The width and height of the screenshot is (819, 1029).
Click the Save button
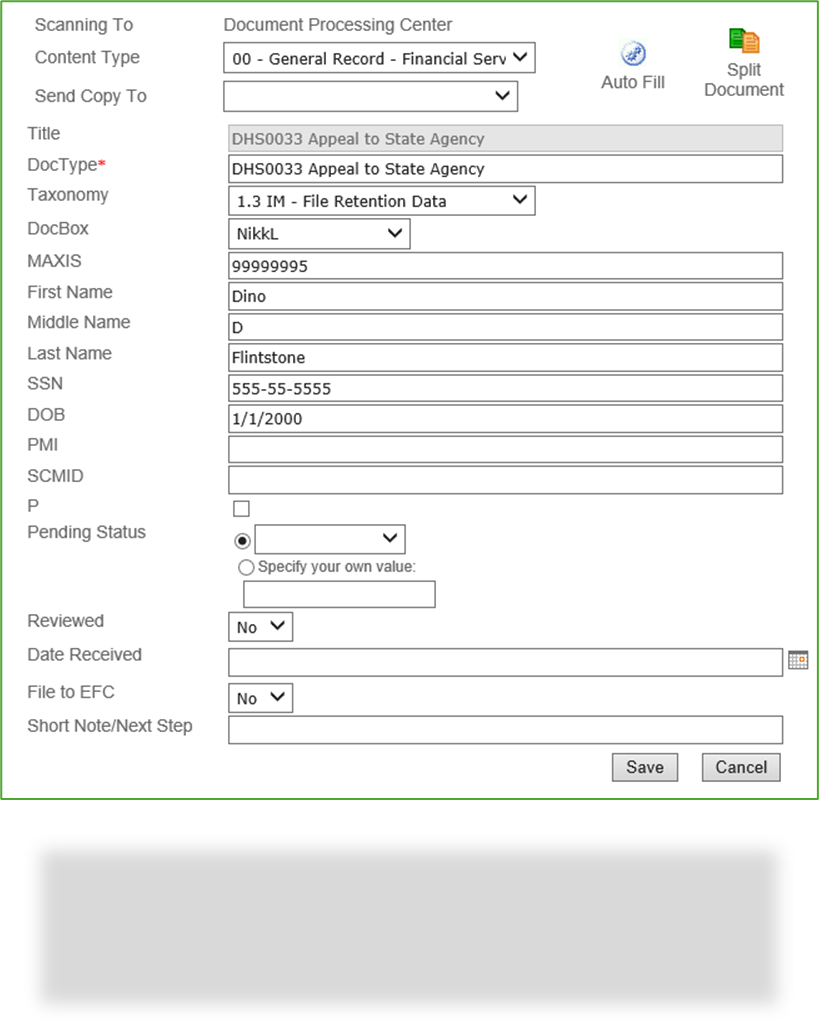644,767
